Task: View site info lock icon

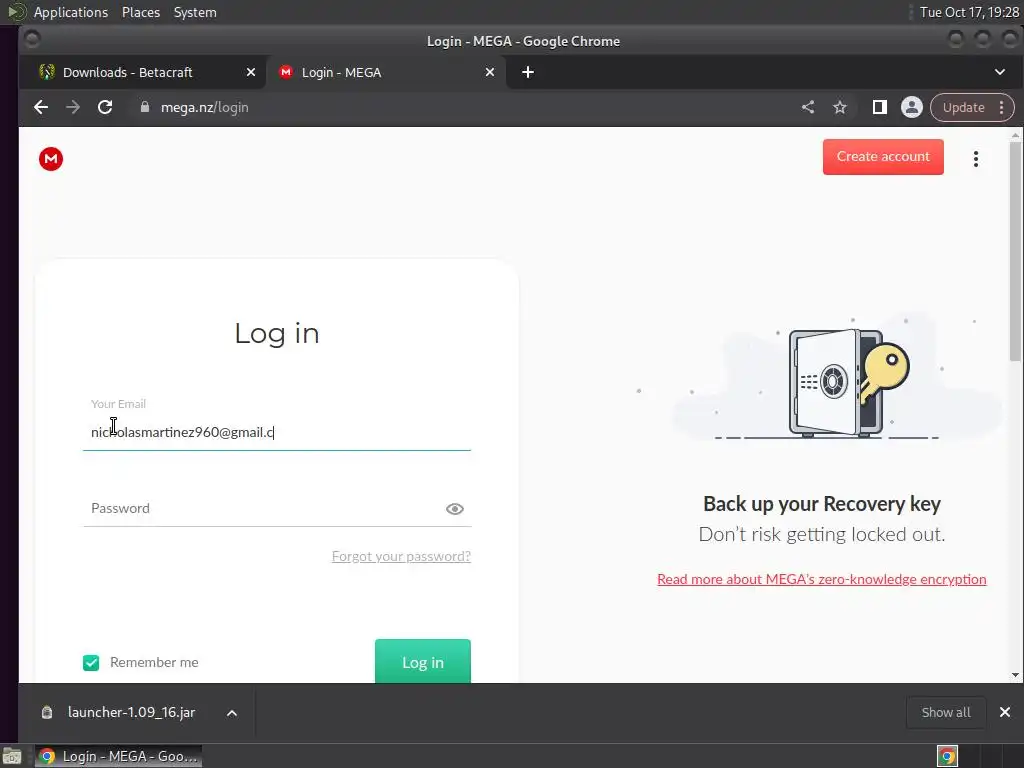Action: coord(145,107)
